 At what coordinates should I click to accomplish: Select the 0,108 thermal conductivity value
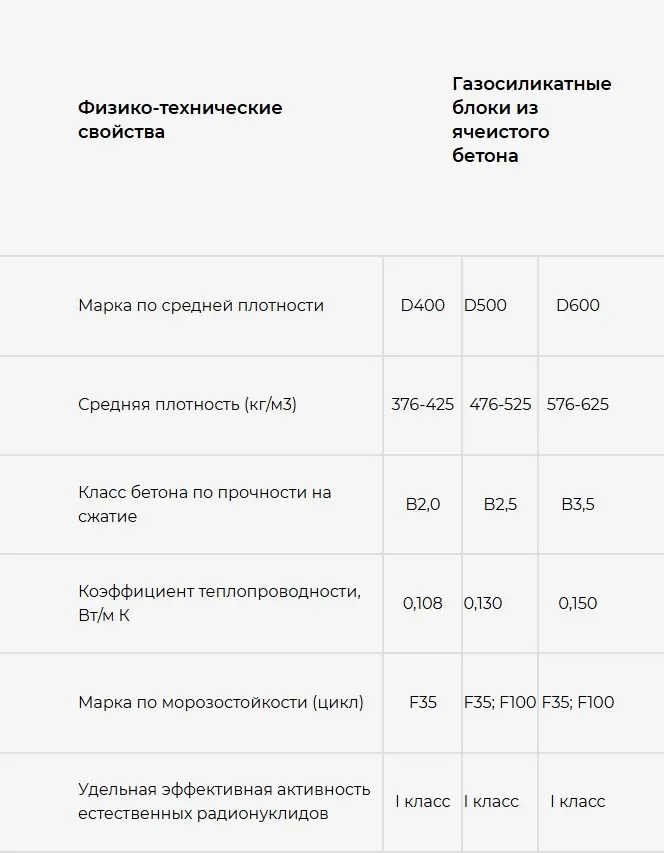[423, 604]
